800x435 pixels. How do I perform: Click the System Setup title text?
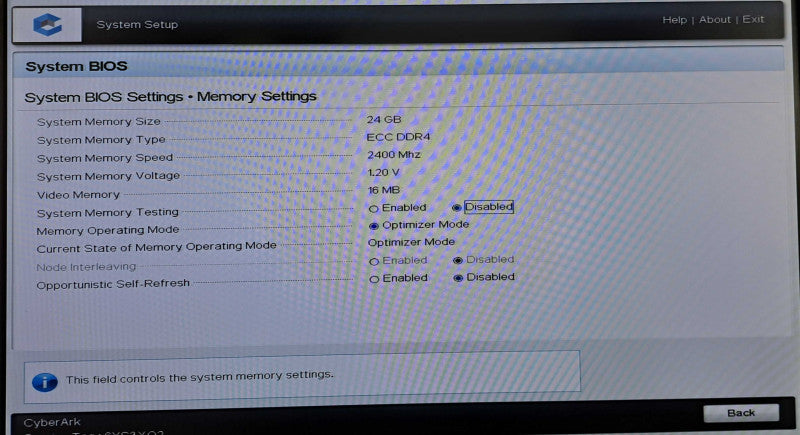(x=137, y=24)
